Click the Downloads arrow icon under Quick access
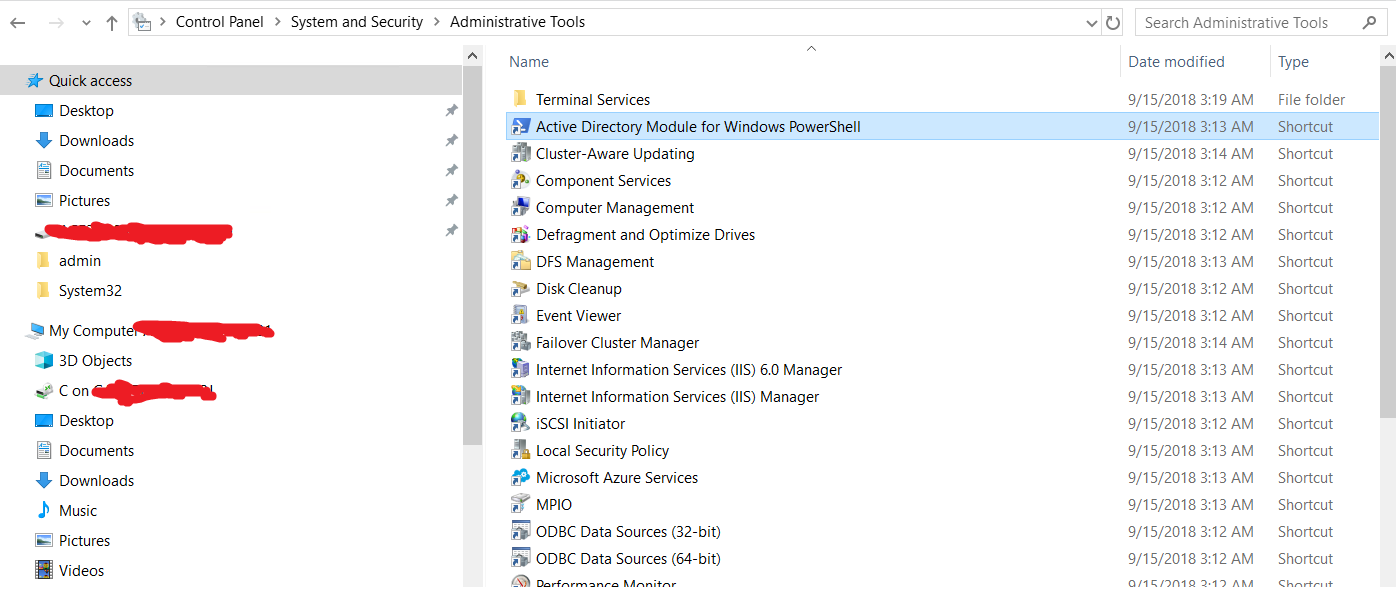The image size is (1397, 597). (43, 140)
